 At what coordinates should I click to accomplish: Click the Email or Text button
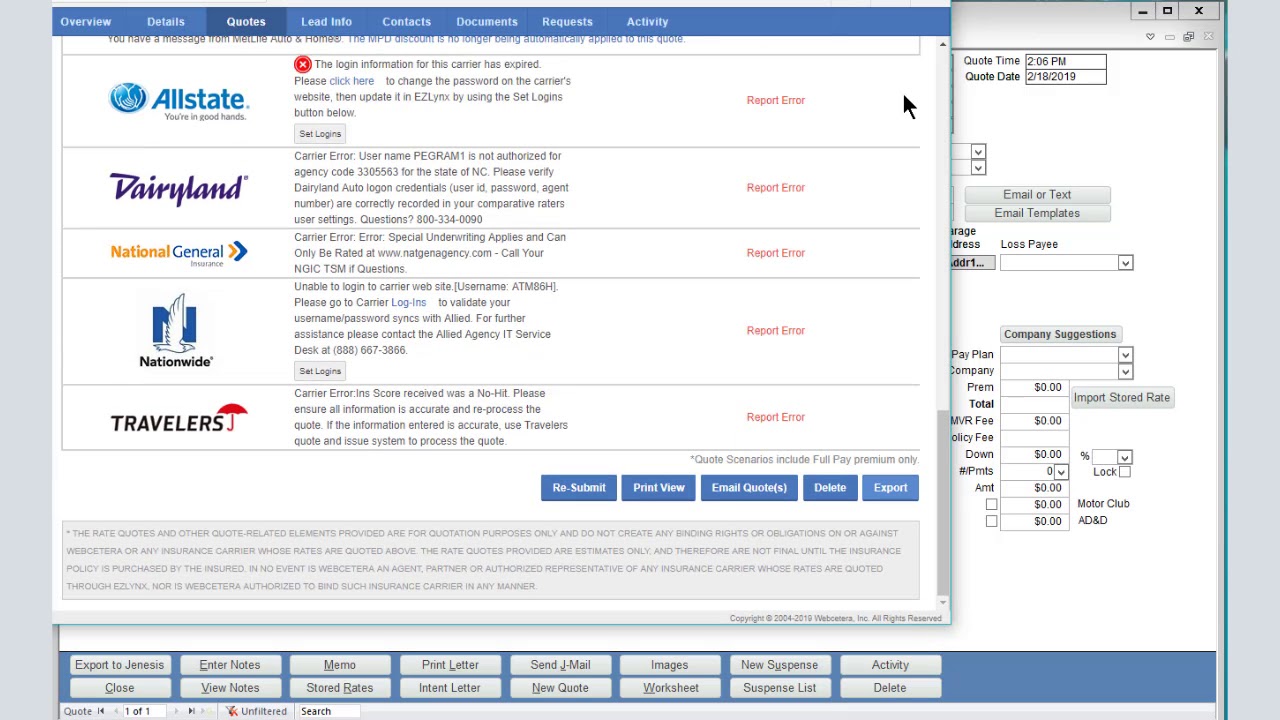[1037, 195]
